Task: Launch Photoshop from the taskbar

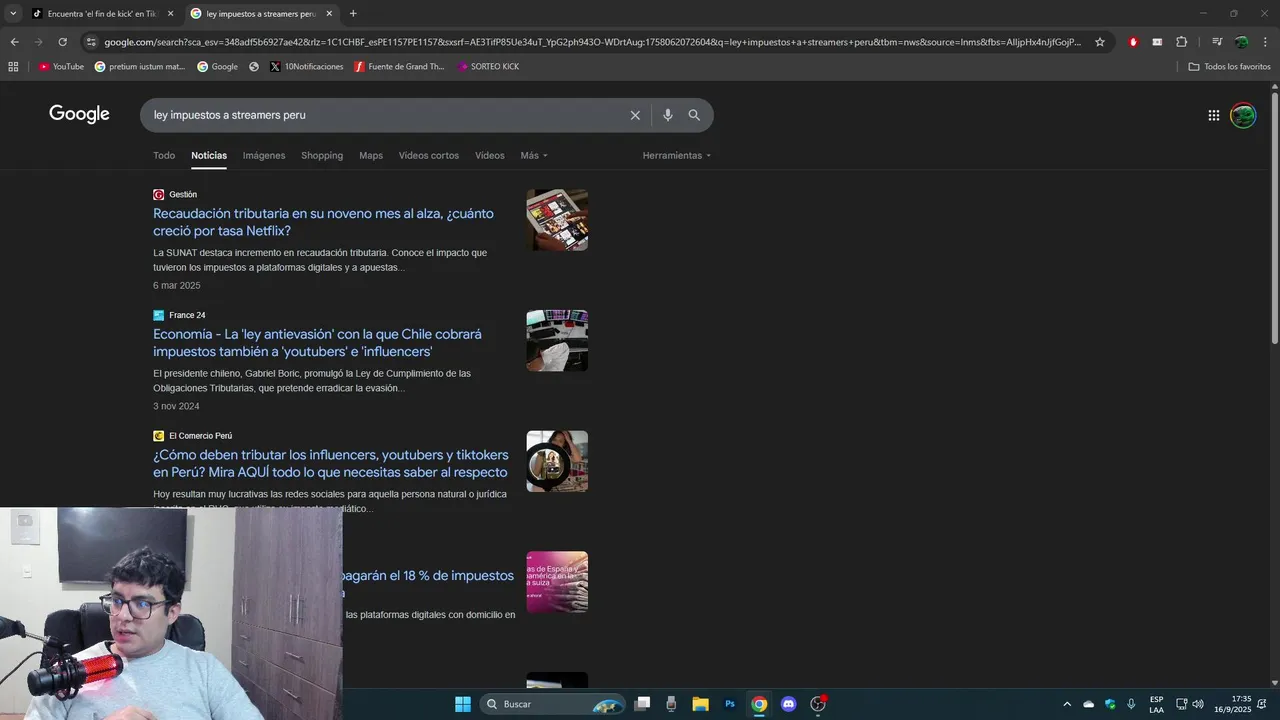Action: point(730,704)
